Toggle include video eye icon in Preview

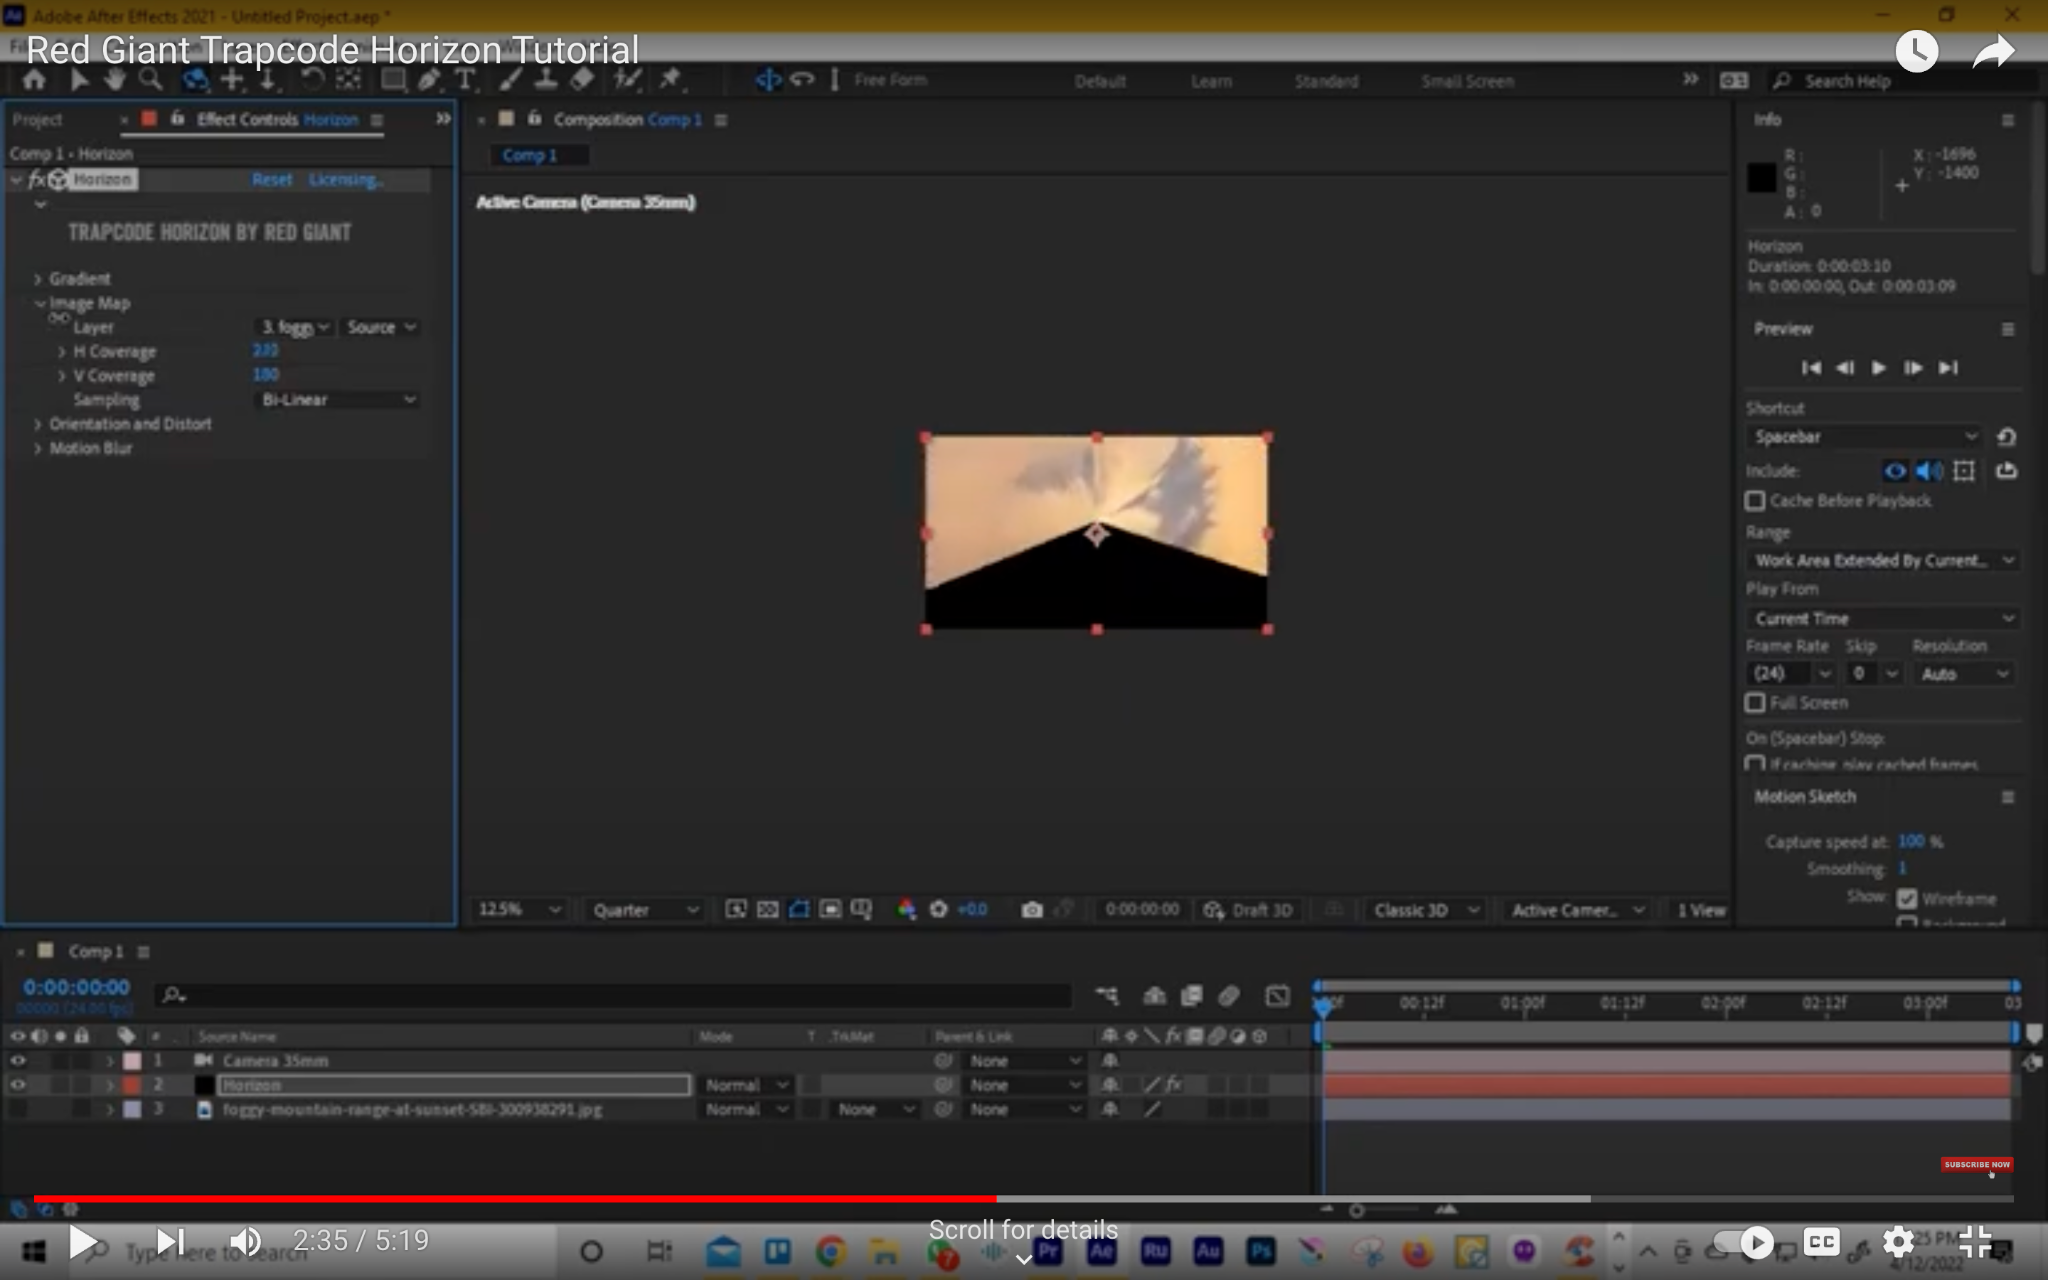1894,471
